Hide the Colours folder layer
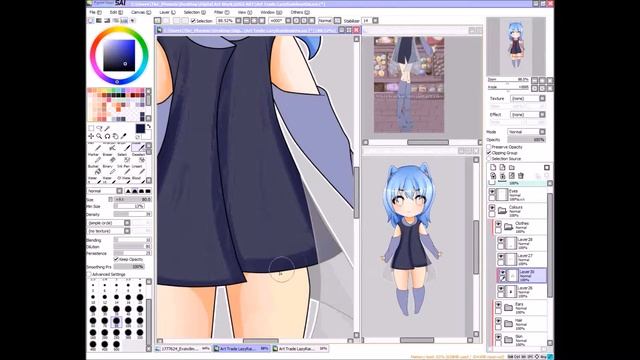Screen dimensions: 640x360 tap(492, 208)
